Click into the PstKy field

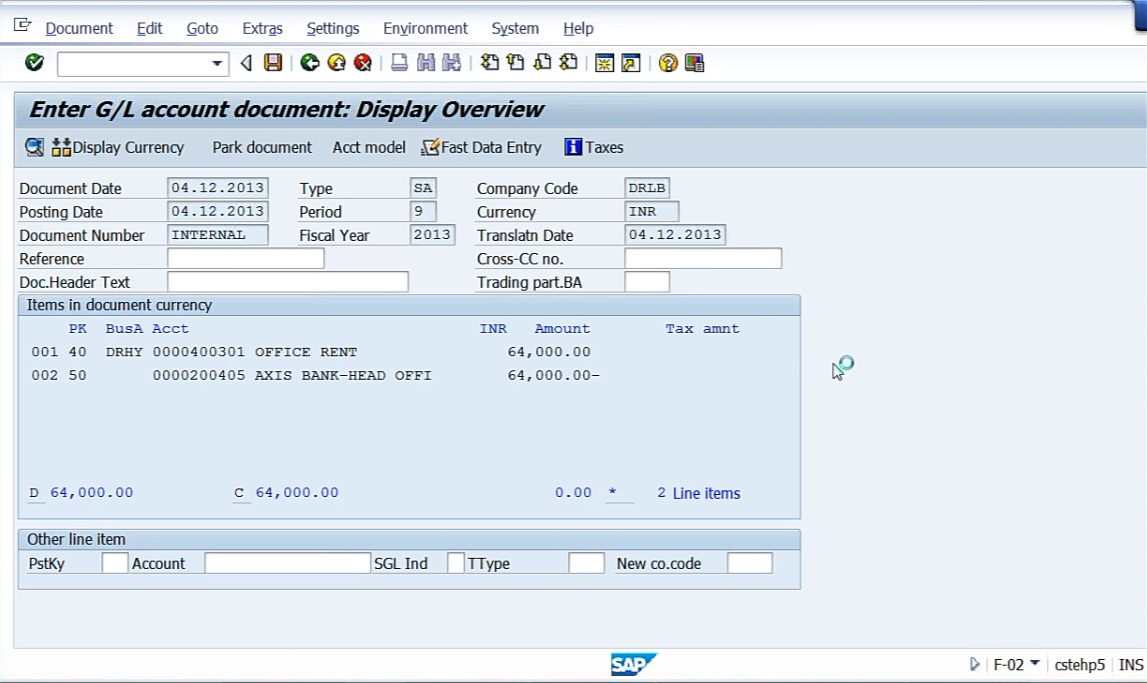pos(115,563)
